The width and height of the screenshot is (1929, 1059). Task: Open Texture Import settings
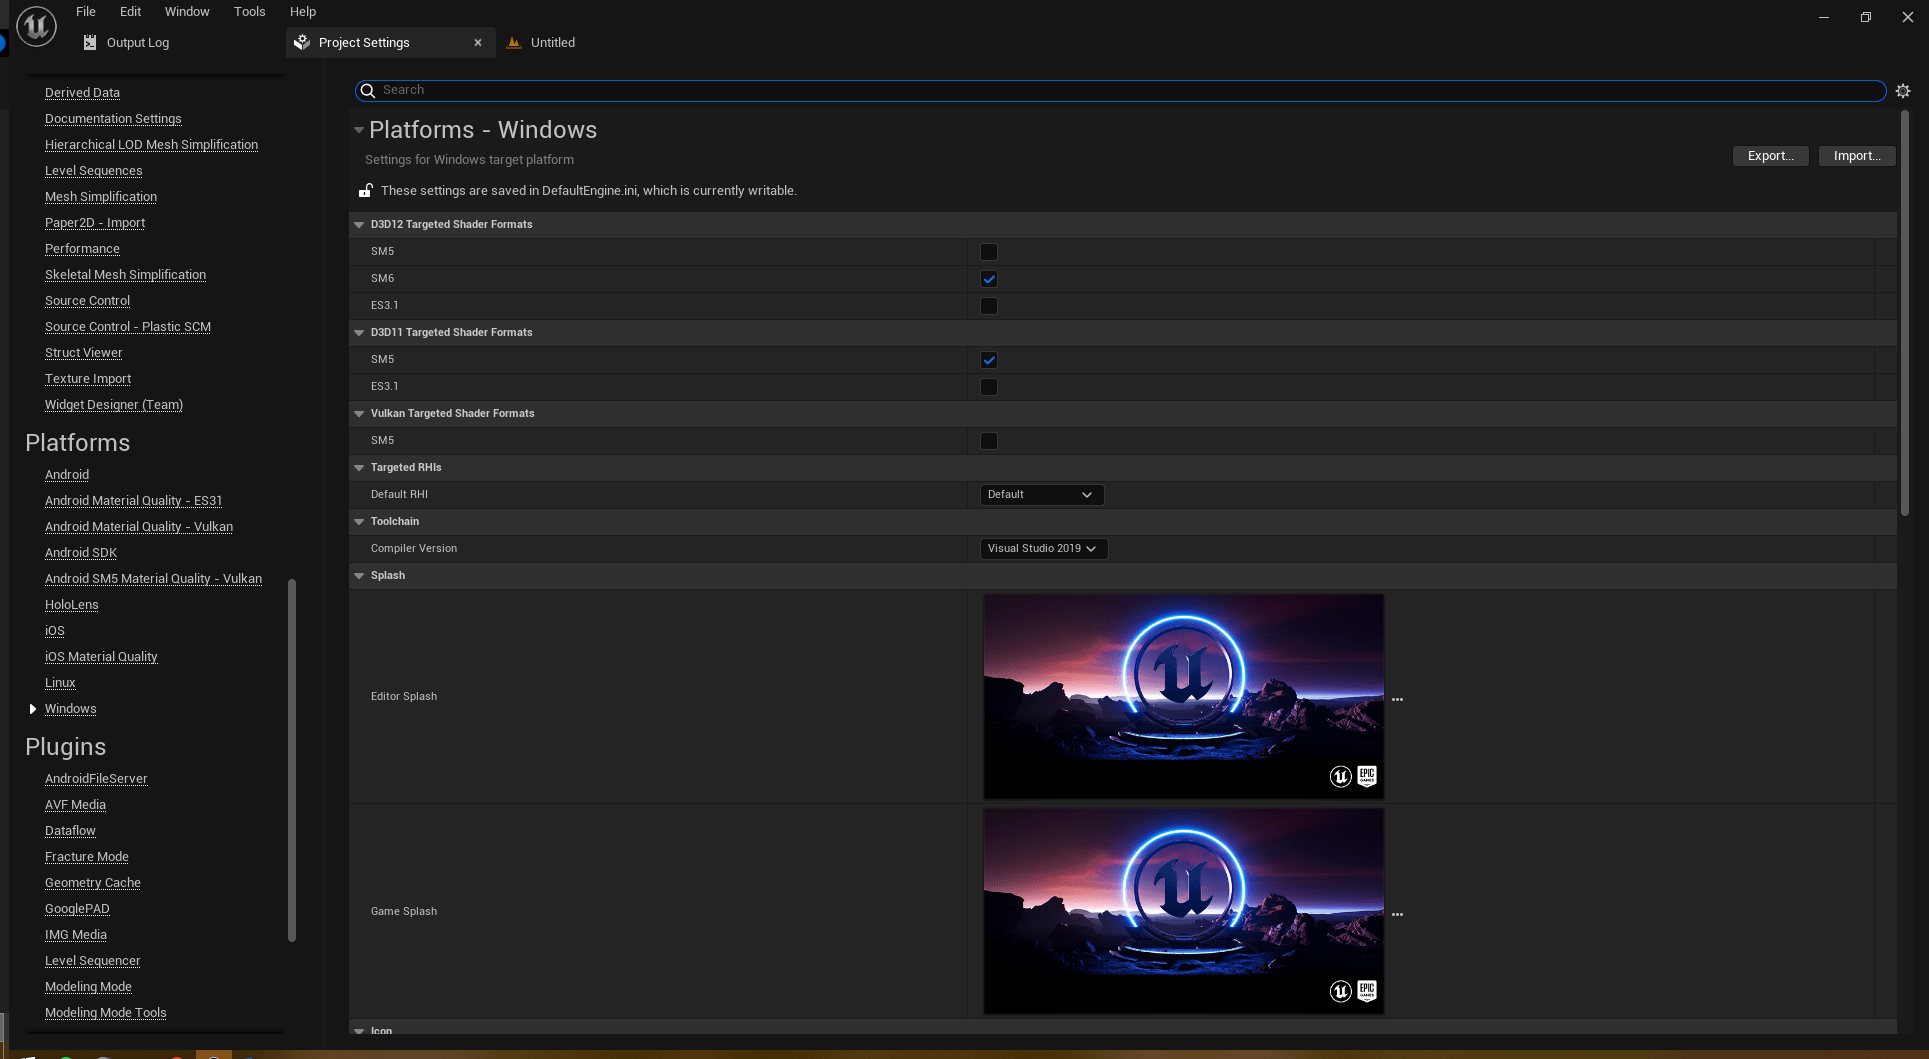88,379
